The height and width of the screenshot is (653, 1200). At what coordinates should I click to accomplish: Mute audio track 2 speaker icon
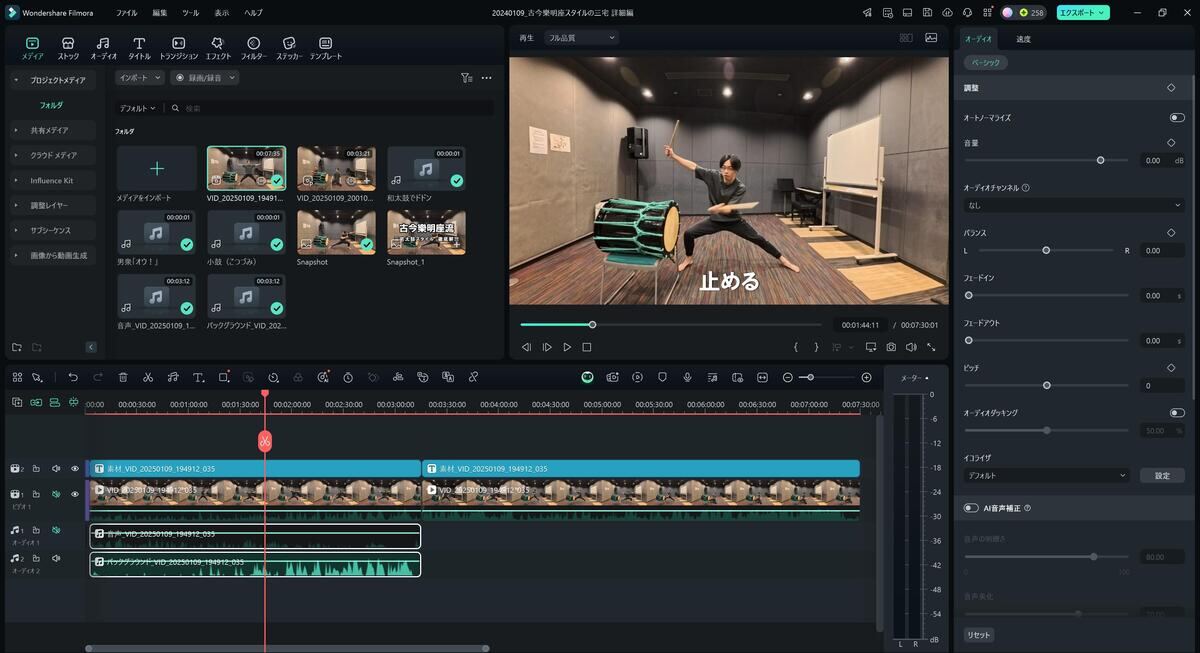coord(56,559)
